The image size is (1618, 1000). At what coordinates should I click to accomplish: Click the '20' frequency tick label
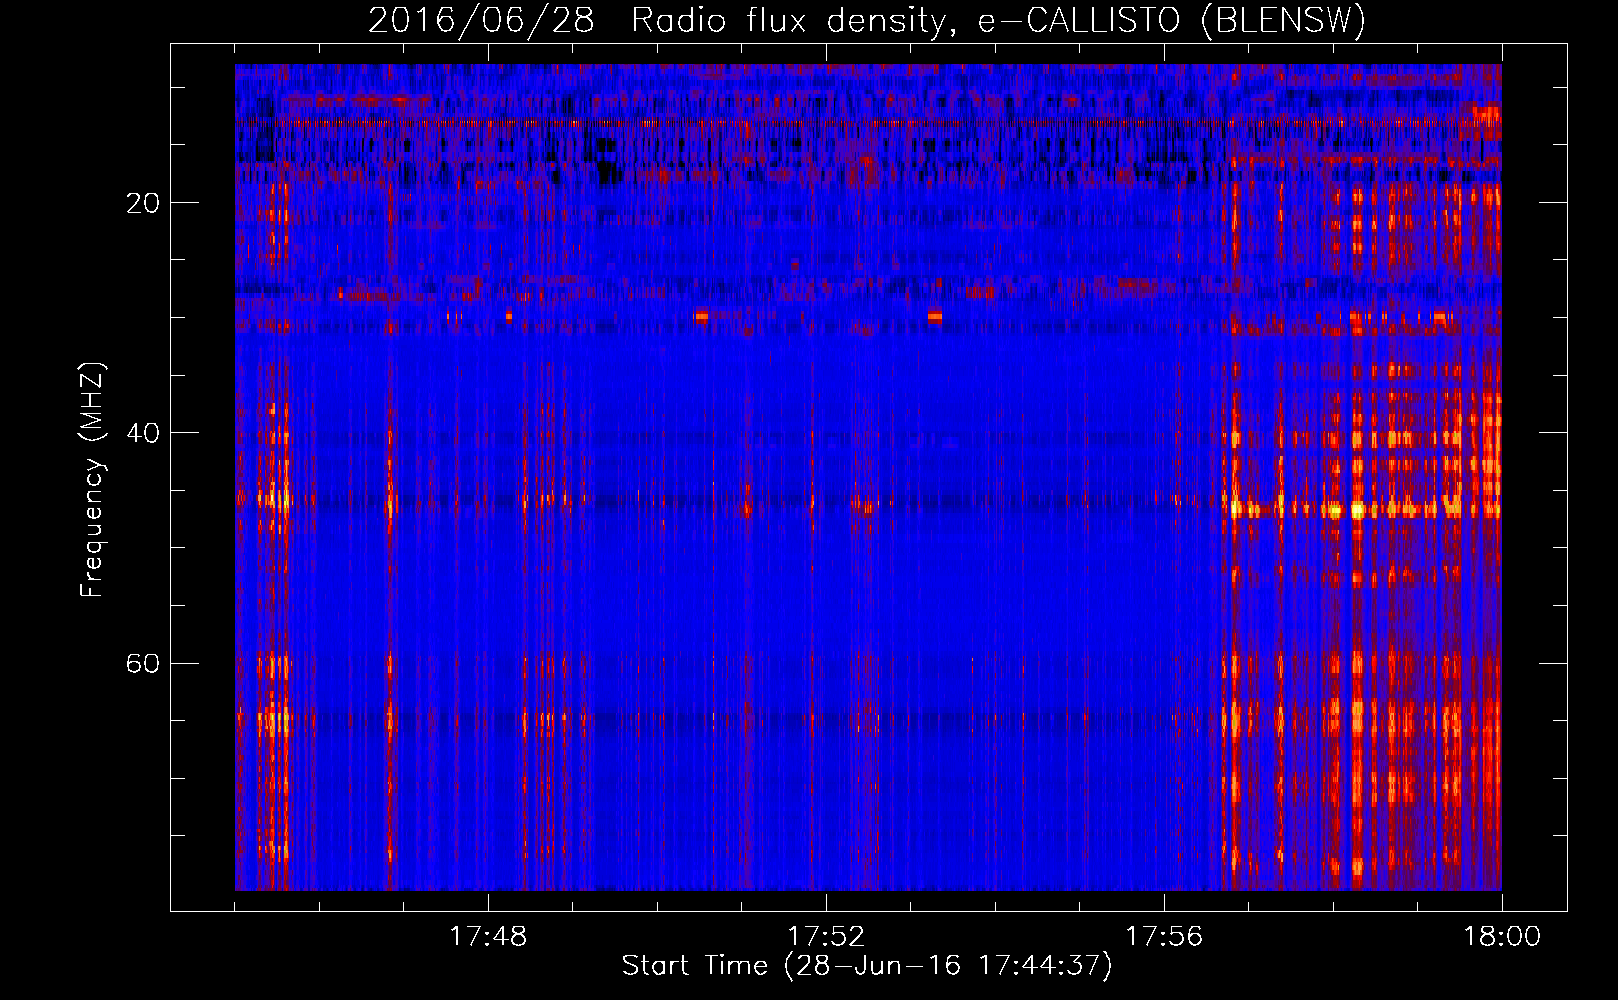point(143,203)
